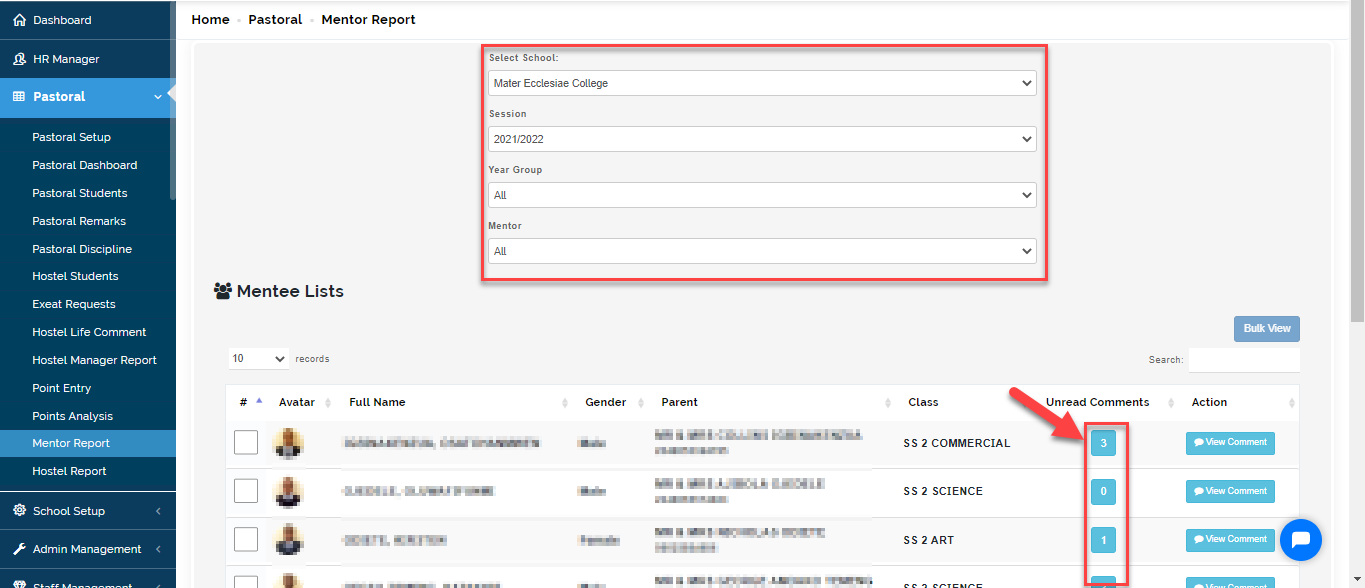Go to Pastoral Discipline page

click(82, 249)
